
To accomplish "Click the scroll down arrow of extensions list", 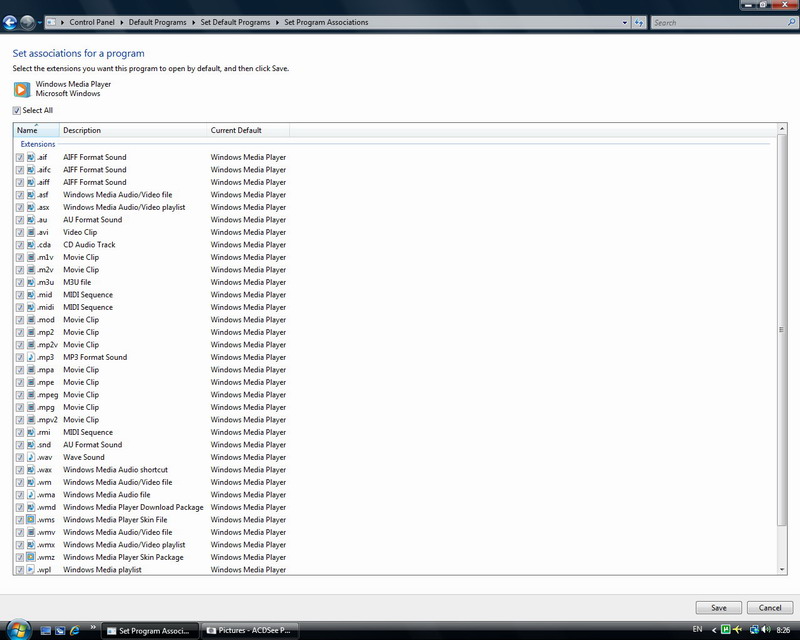I will [782, 569].
